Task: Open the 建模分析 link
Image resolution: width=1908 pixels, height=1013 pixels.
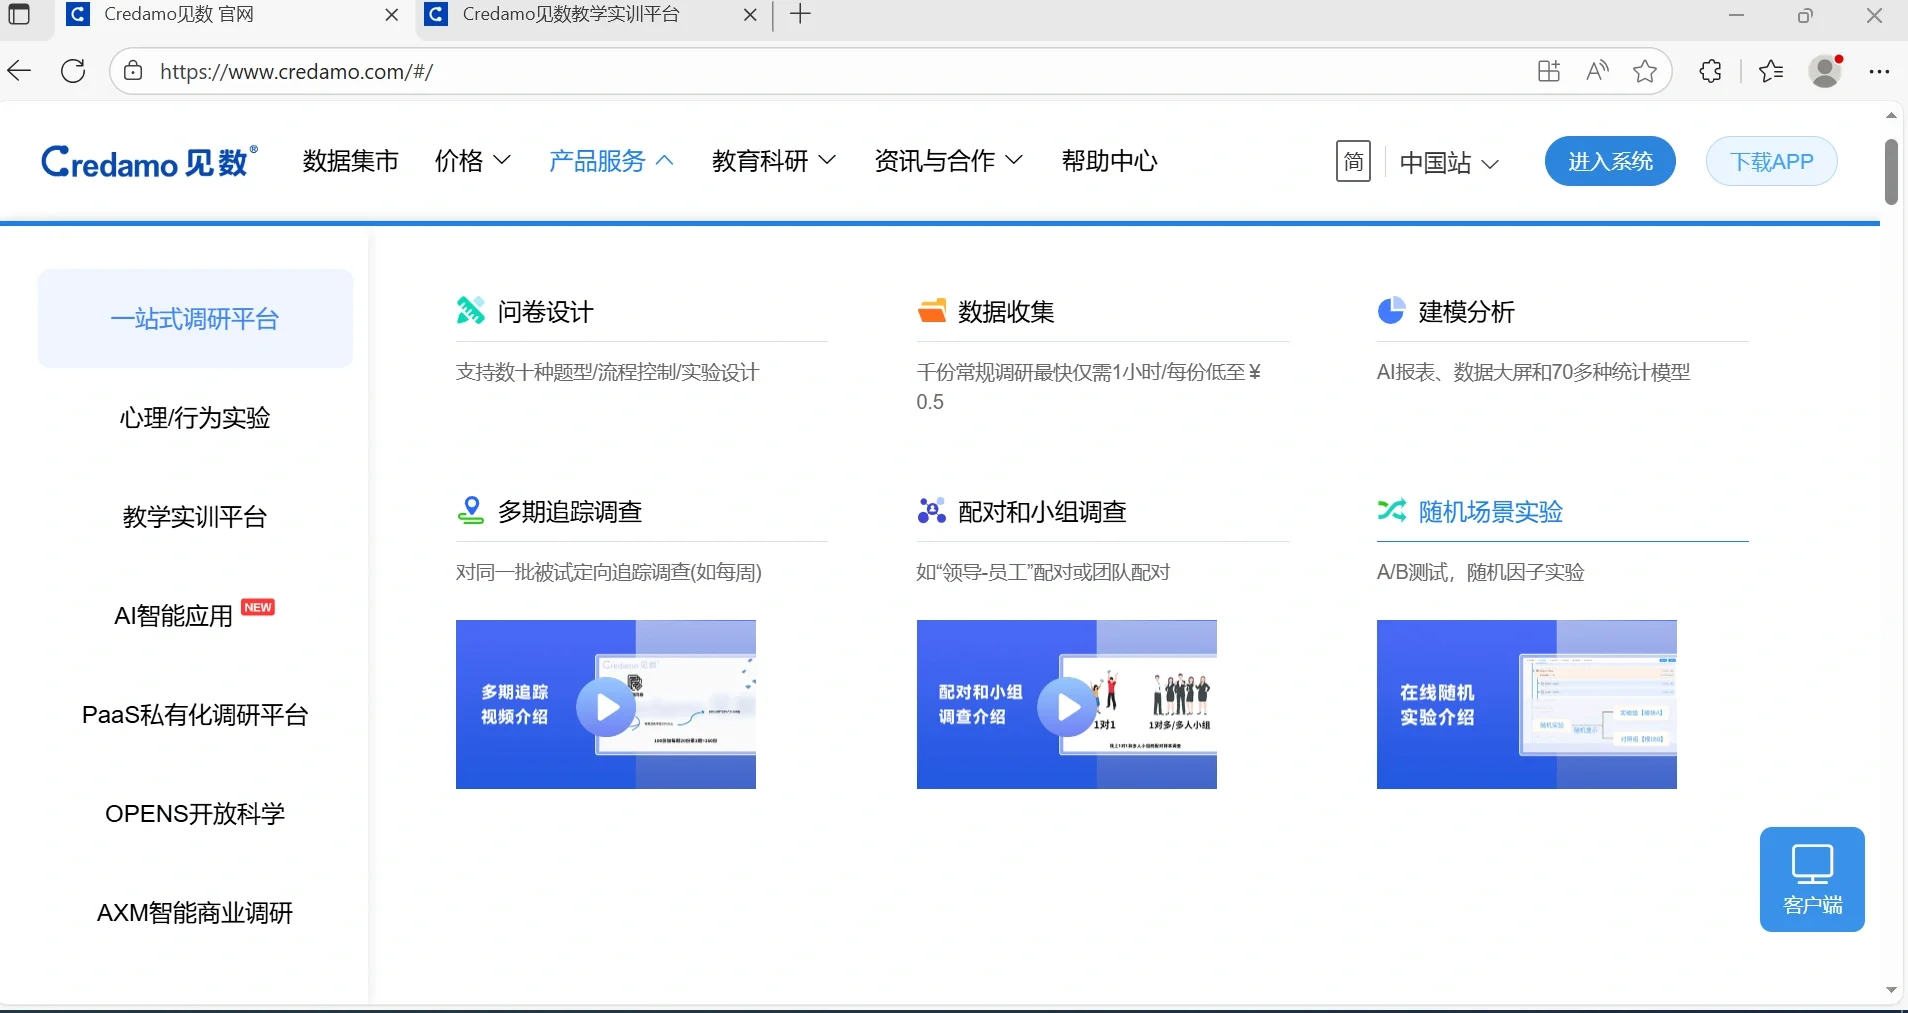Action: point(1467,312)
